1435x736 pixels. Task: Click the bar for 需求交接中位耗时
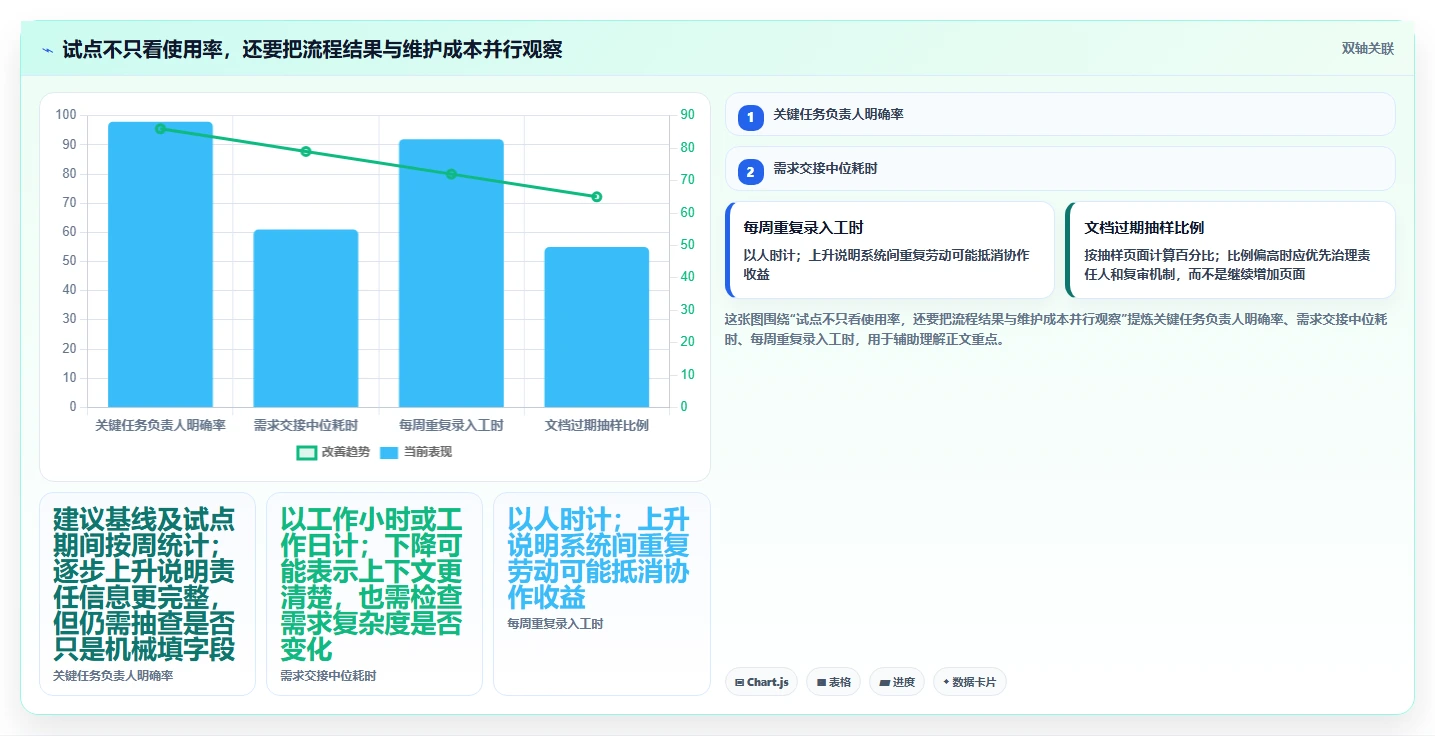[x=306, y=318]
